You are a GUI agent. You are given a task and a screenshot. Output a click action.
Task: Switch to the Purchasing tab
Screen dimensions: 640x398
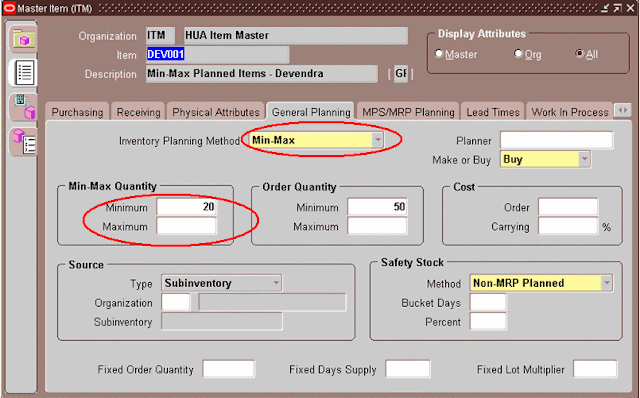coord(77,112)
